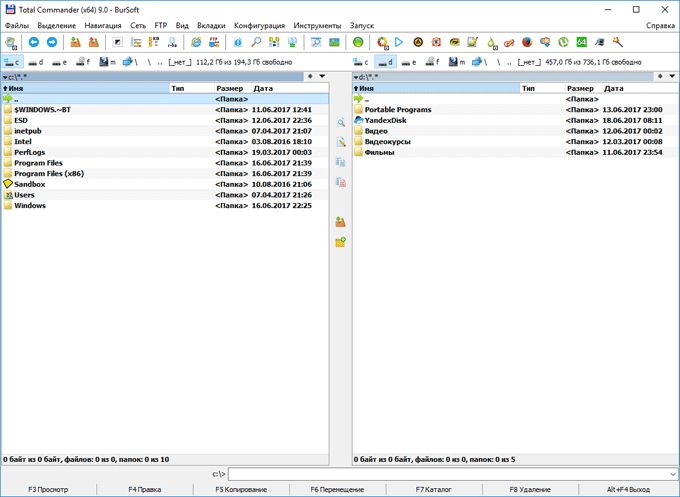Image resolution: width=680 pixels, height=497 pixels.
Task: Open the Справка menu
Action: point(660,26)
